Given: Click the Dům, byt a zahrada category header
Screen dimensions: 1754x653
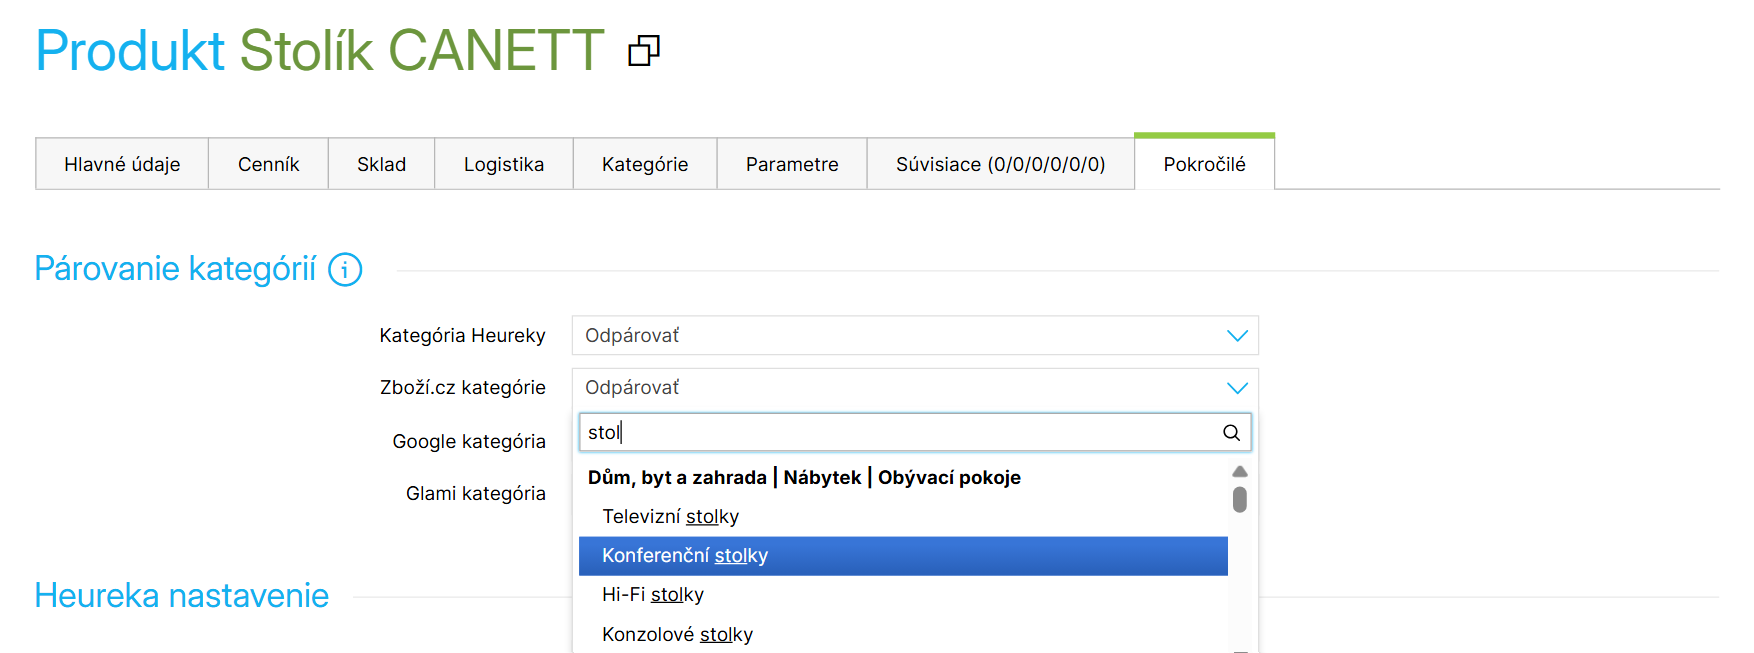Looking at the screenshot, I should (804, 477).
